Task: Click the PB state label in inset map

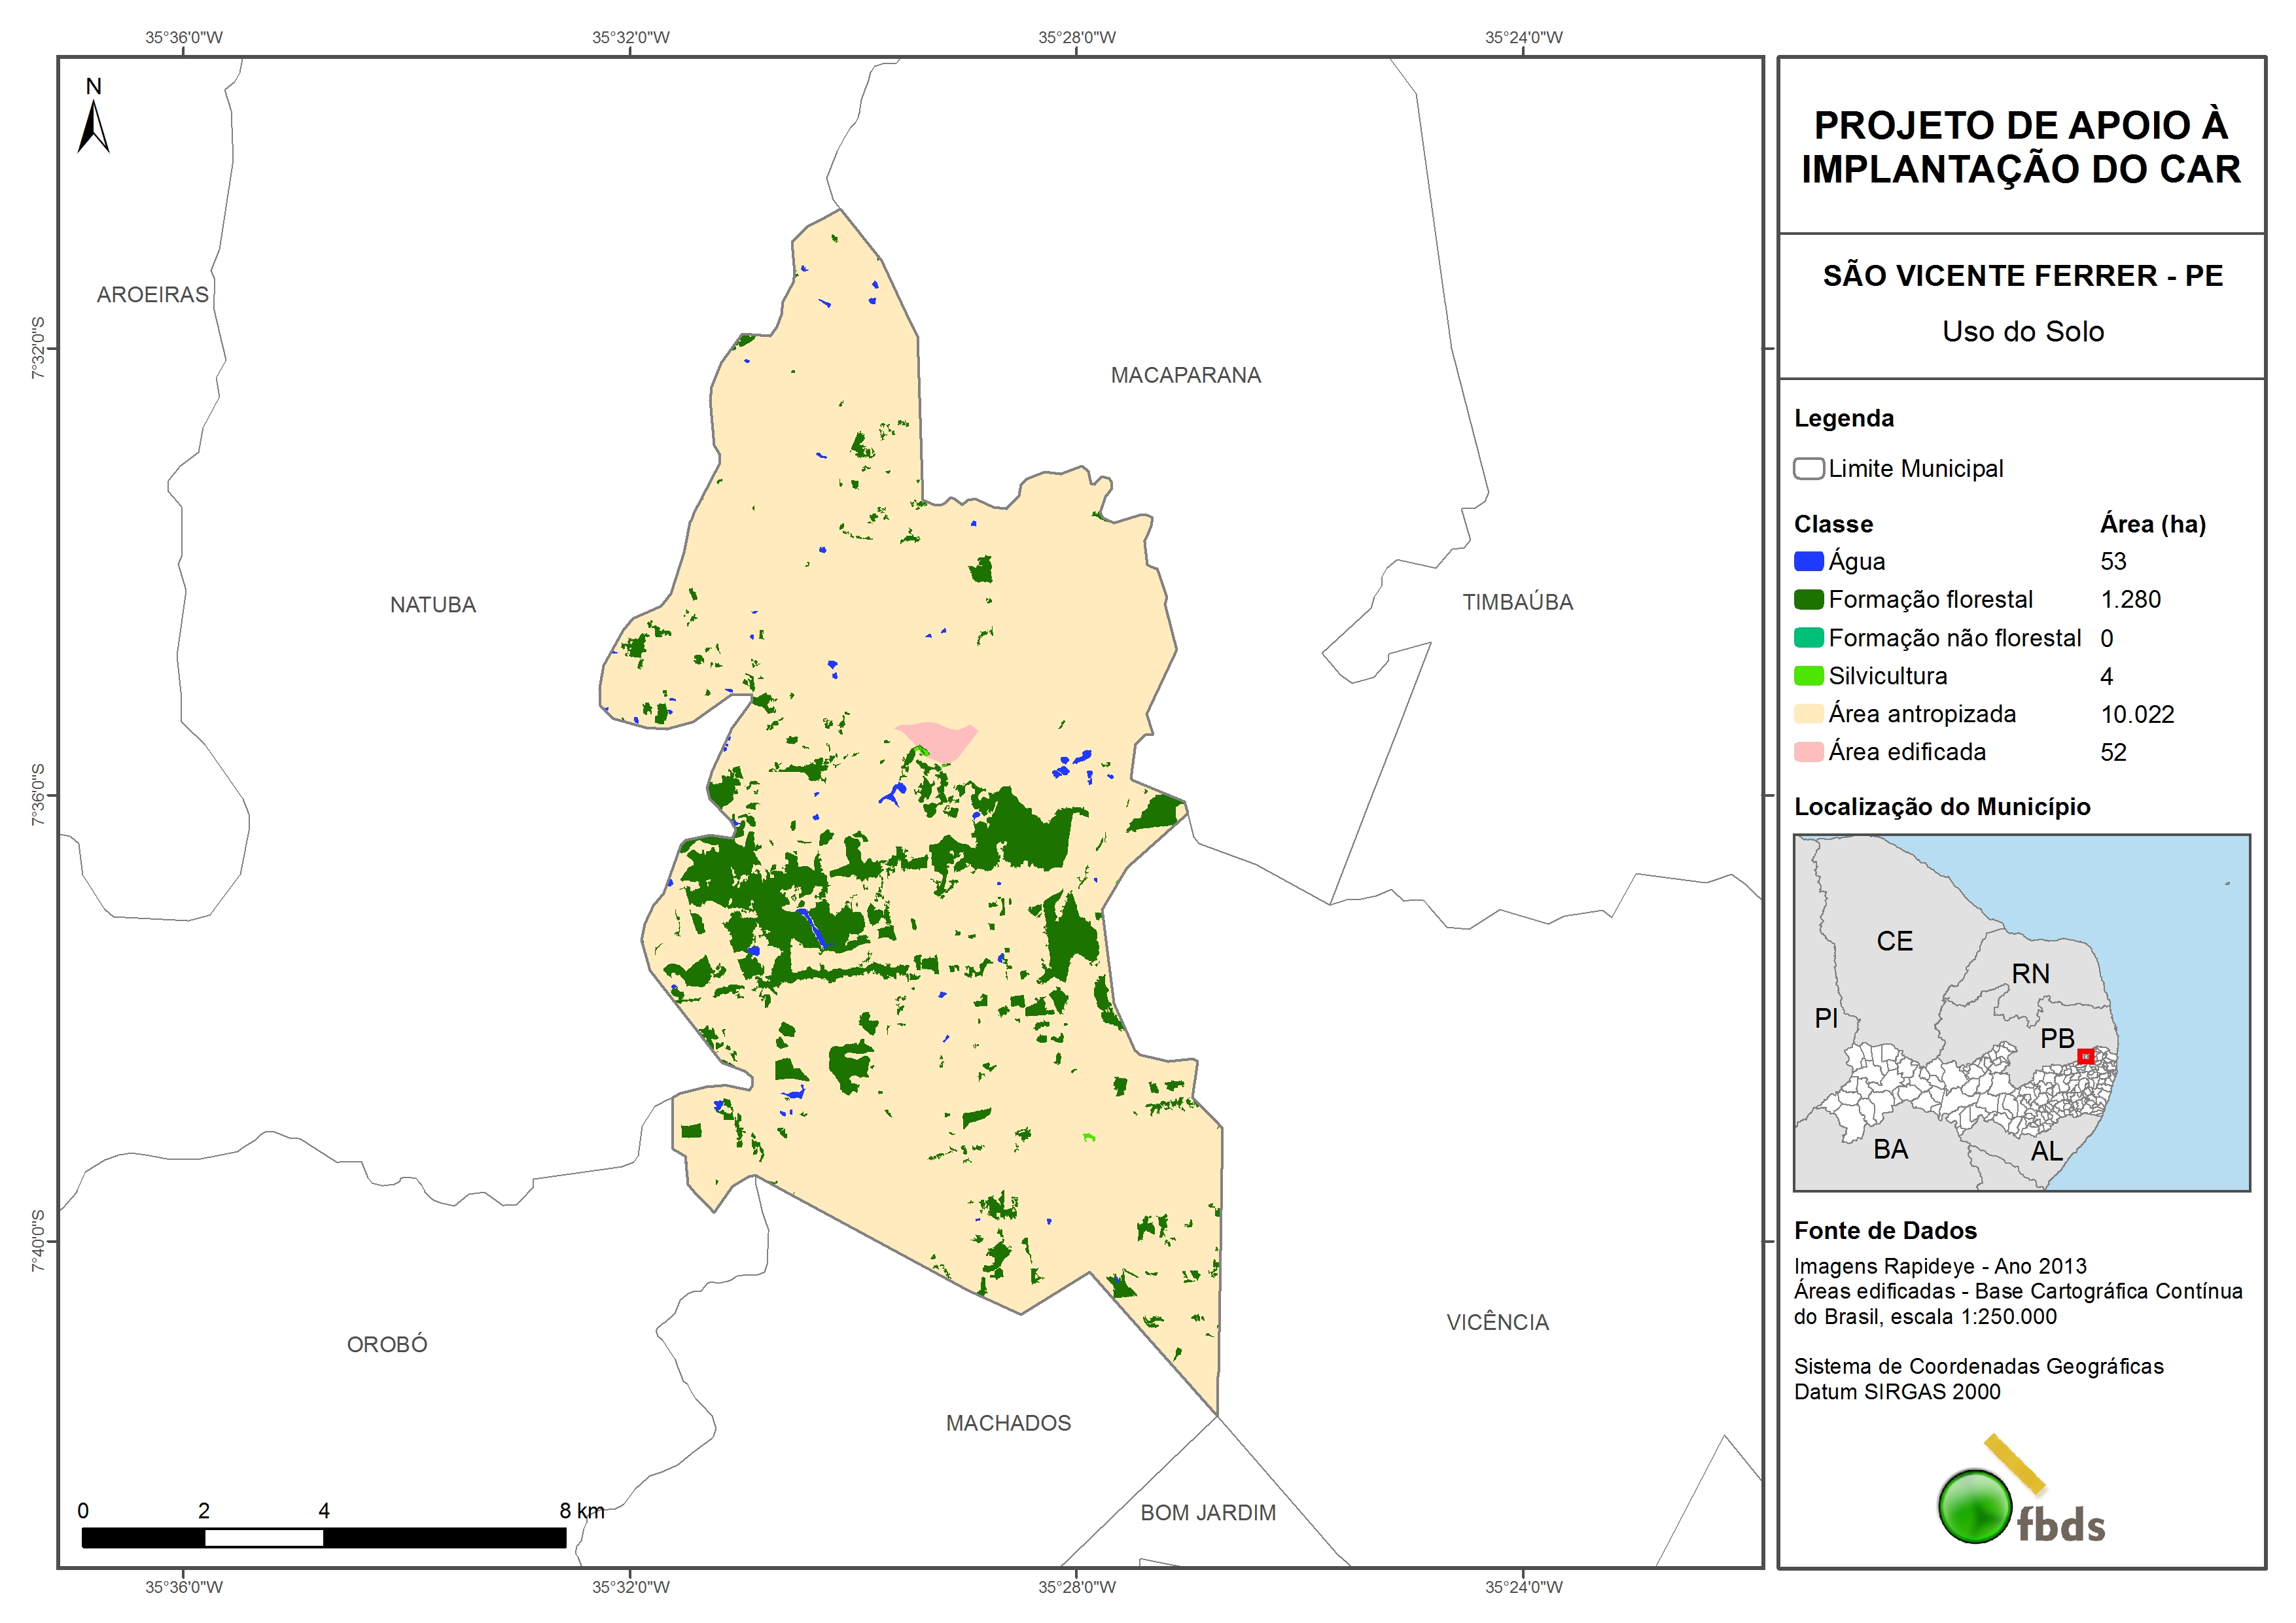Action: (2057, 1038)
